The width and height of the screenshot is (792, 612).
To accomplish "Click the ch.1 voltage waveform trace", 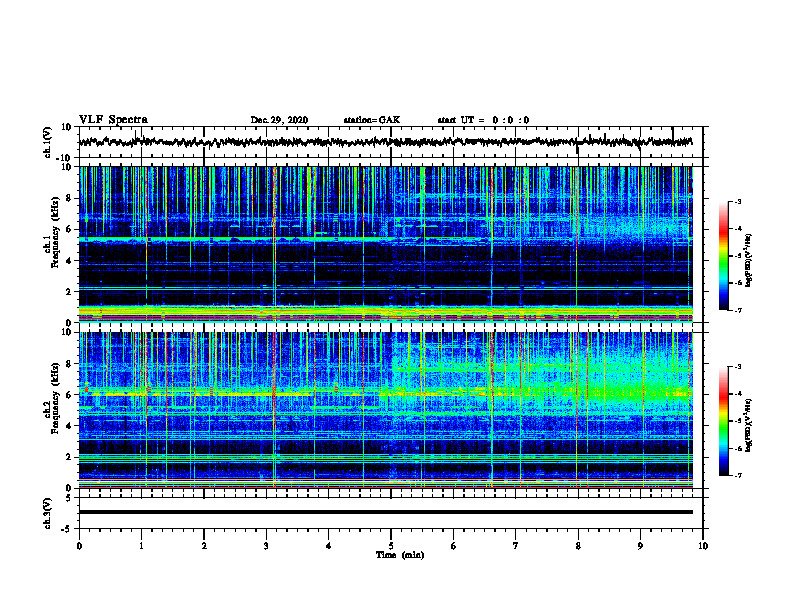I will pos(386,142).
